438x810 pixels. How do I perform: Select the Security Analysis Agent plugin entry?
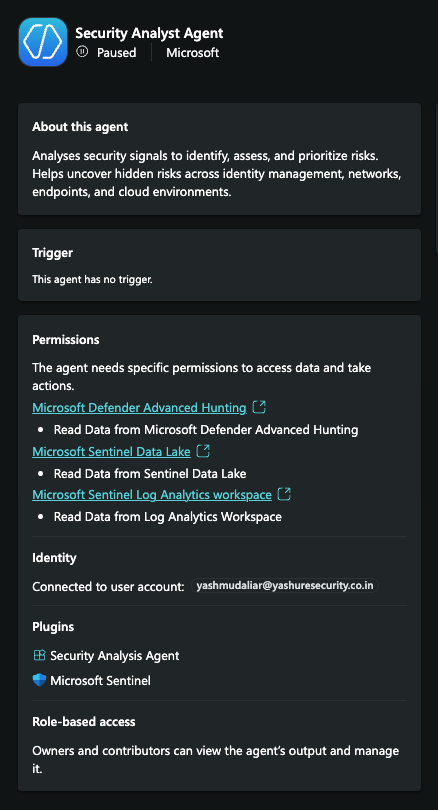[106, 656]
